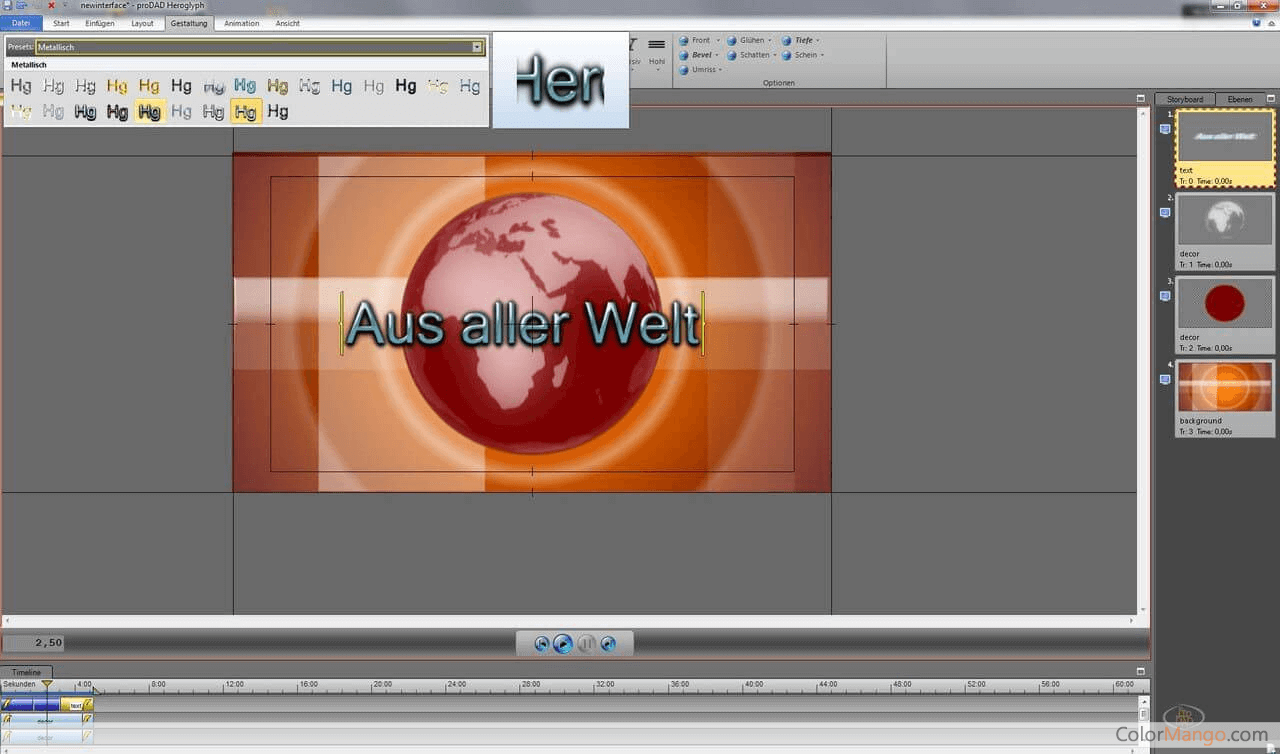
Task: Pick the last plain Hg preset in second row
Action: [x=278, y=112]
